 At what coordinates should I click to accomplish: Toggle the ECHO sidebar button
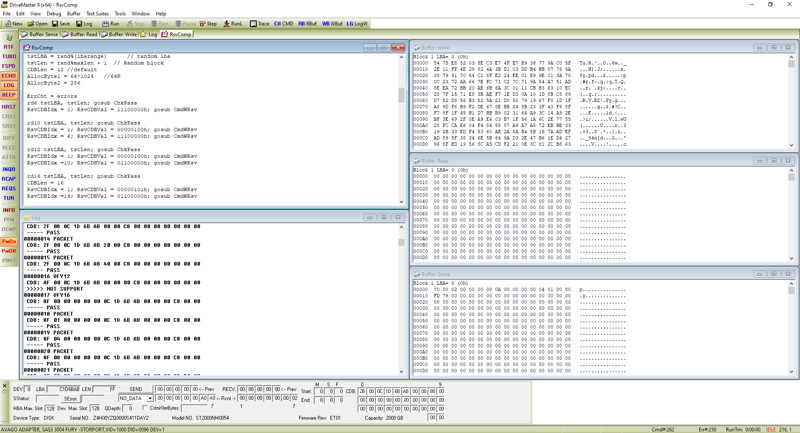[x=9, y=75]
